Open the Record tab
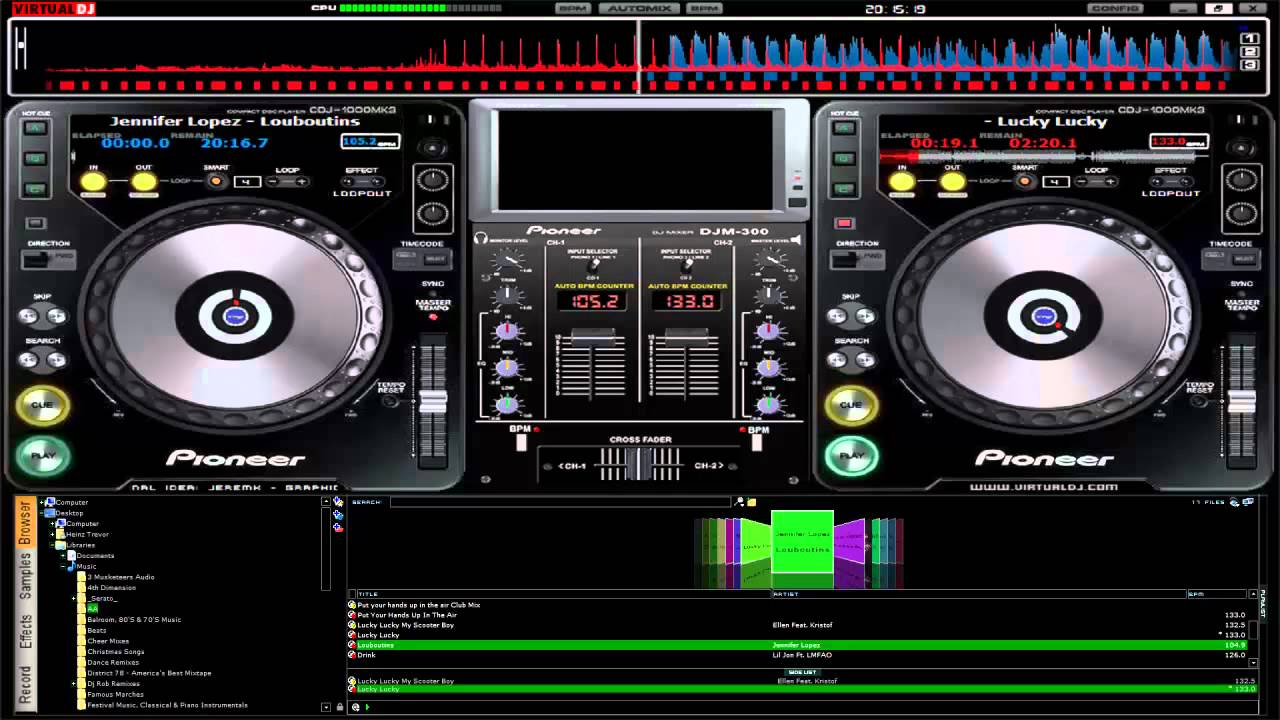Image resolution: width=1280 pixels, height=720 pixels. tap(25, 685)
